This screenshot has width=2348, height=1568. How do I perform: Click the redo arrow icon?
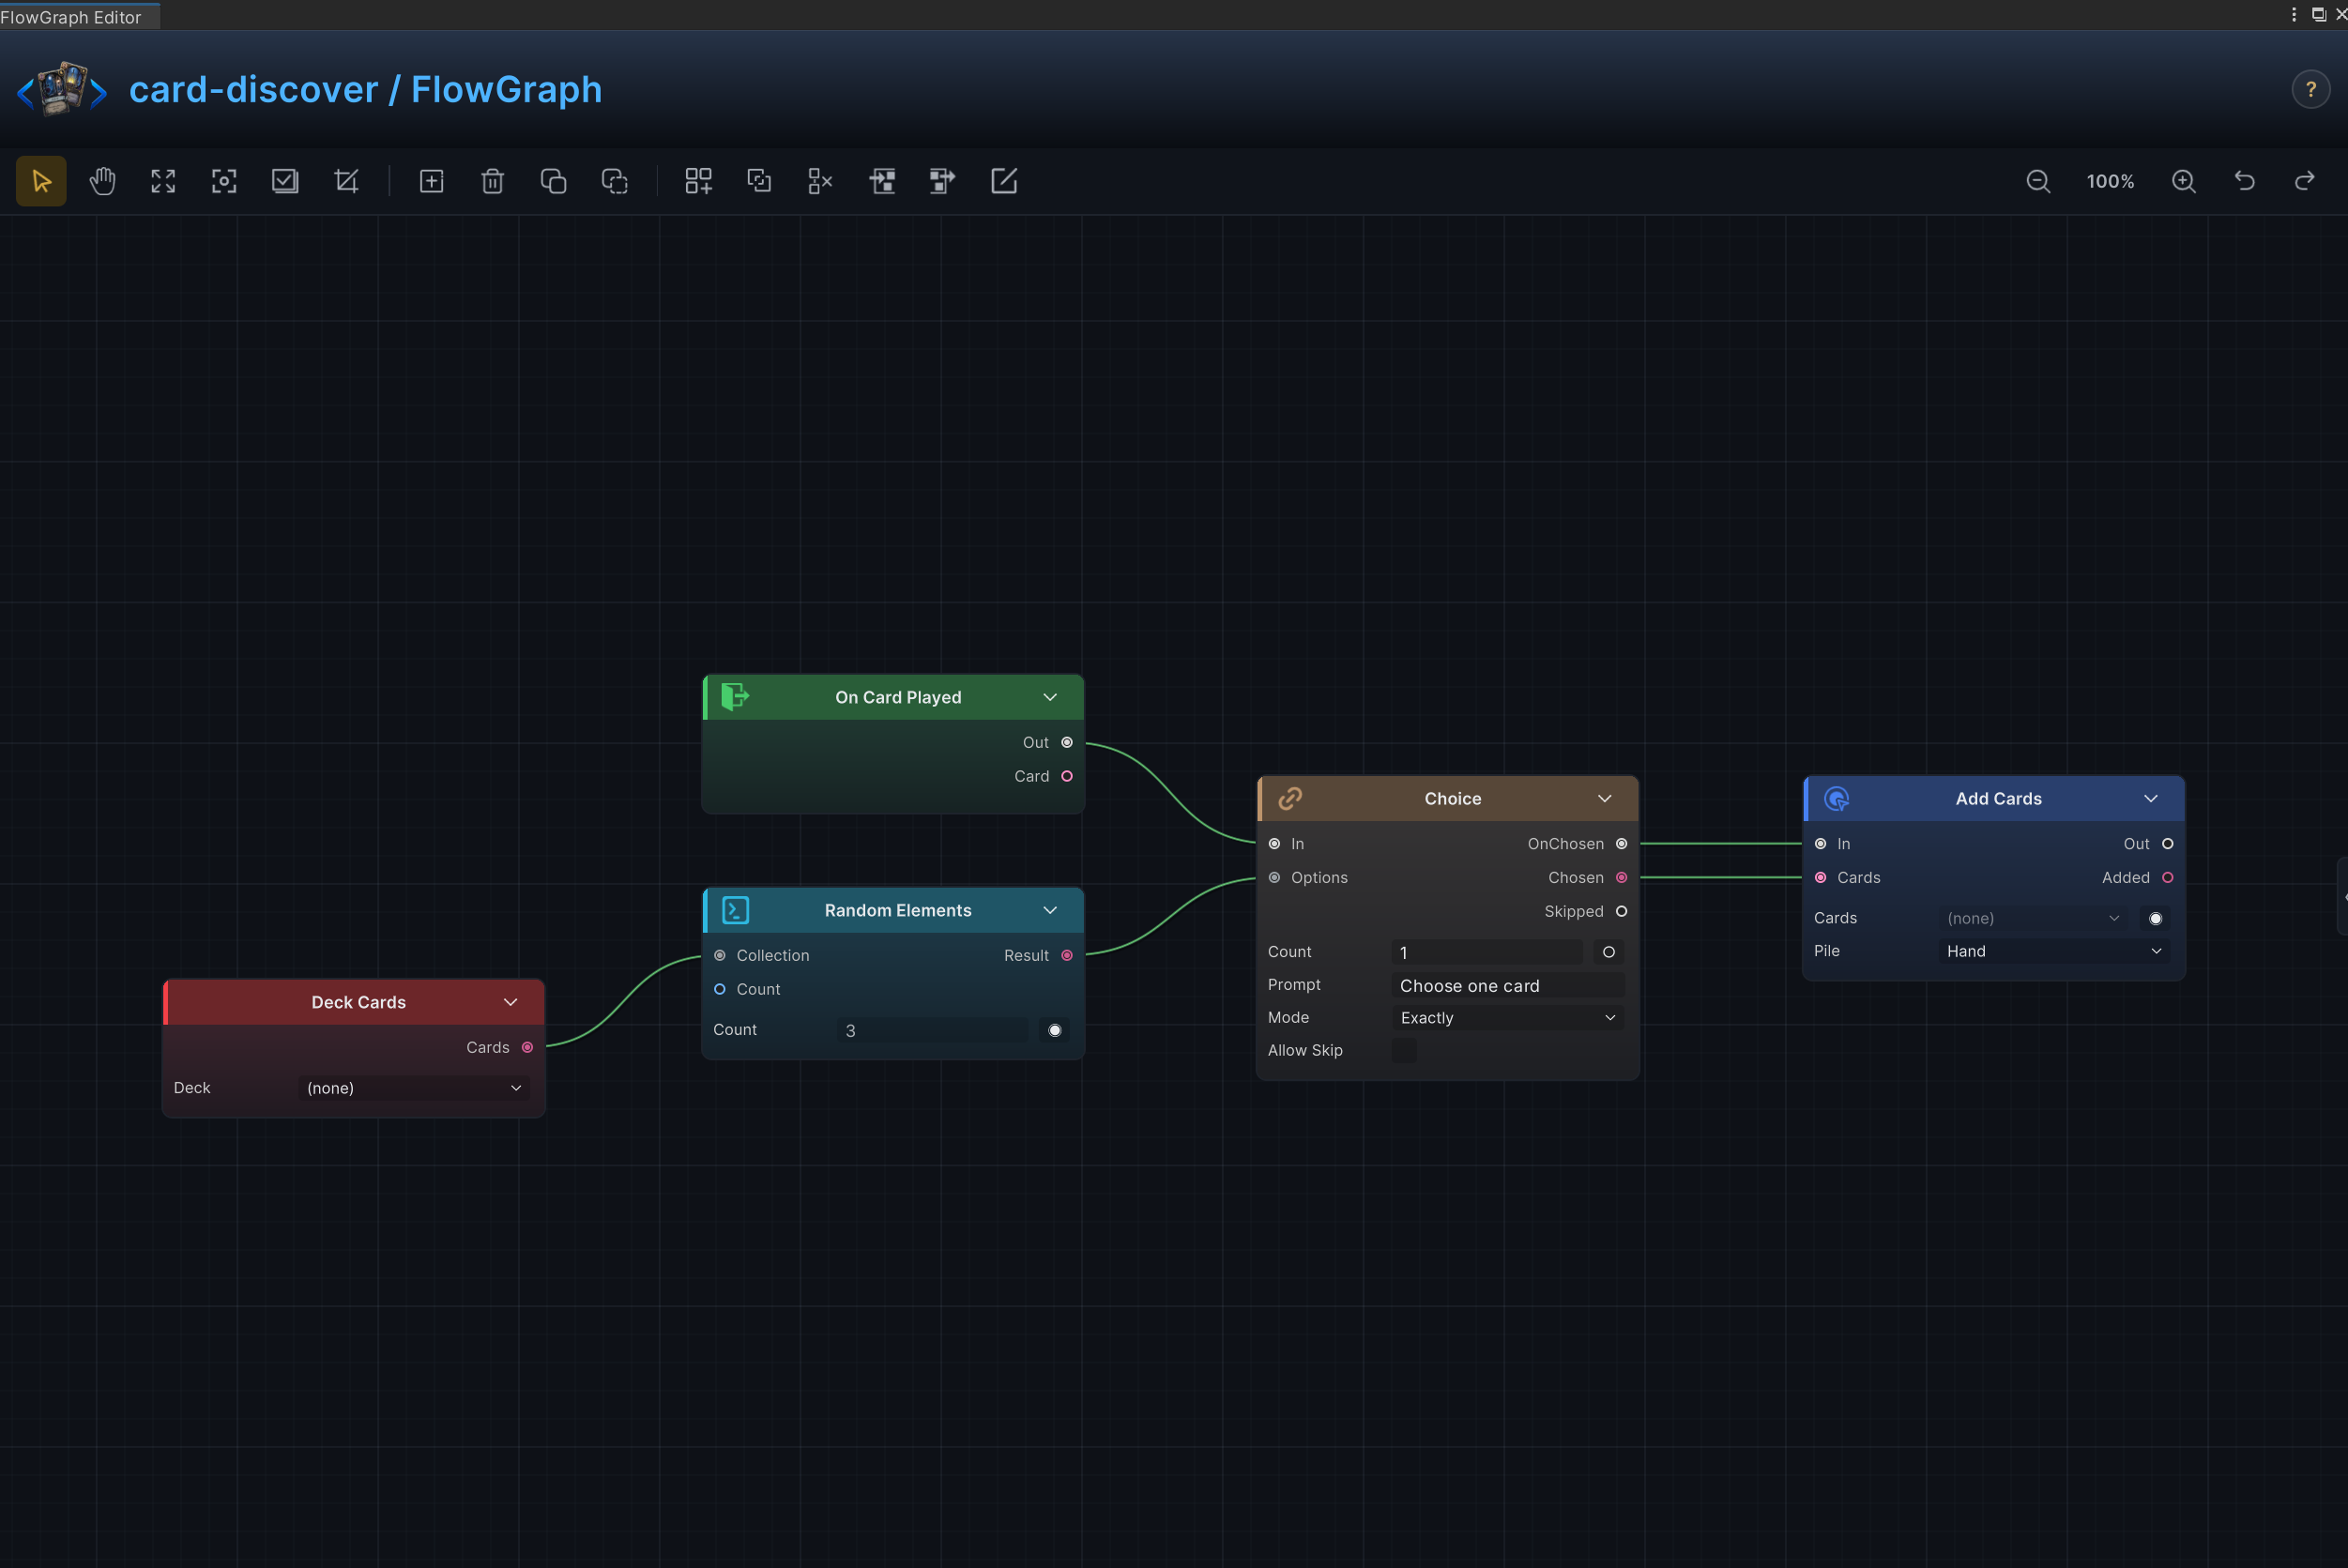point(2305,181)
